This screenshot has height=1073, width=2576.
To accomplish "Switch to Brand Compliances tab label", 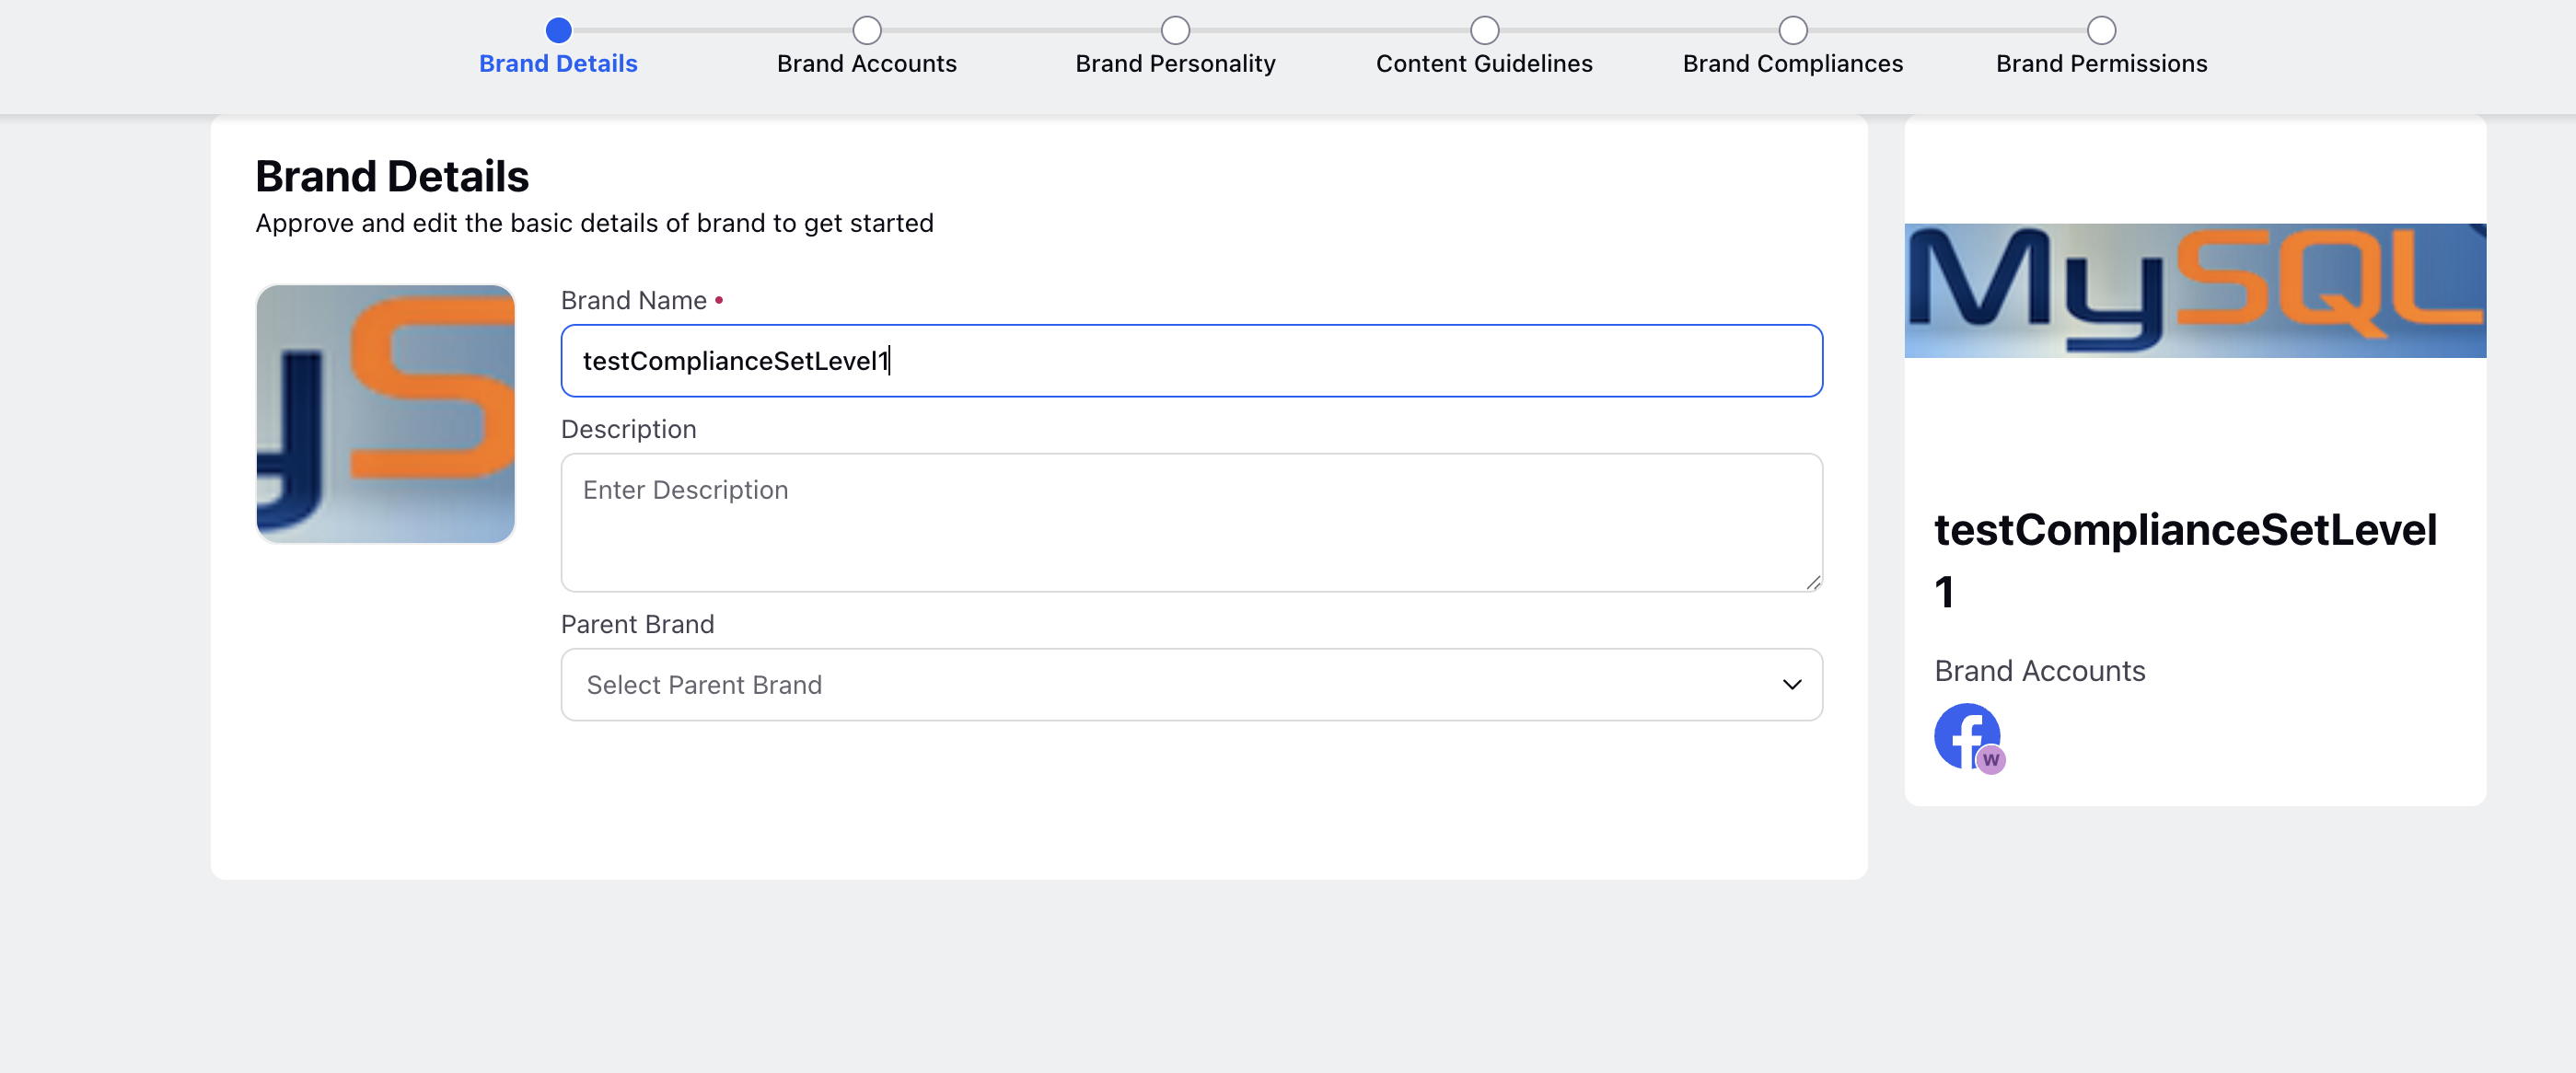I will 1793,64.
